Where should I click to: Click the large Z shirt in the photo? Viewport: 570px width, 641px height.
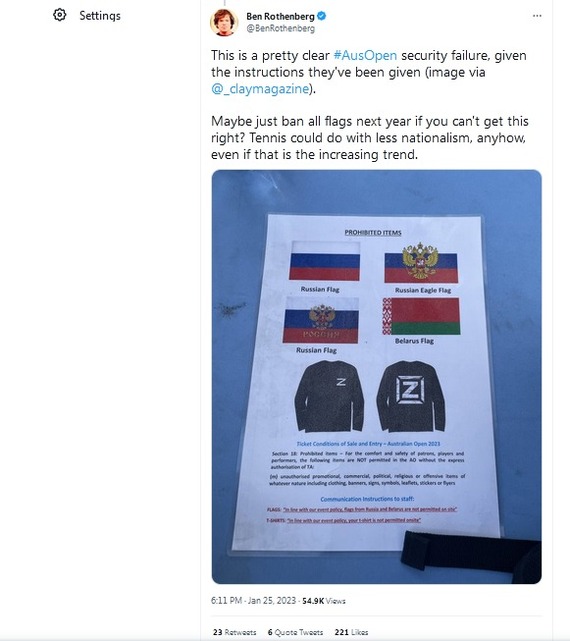411,396
